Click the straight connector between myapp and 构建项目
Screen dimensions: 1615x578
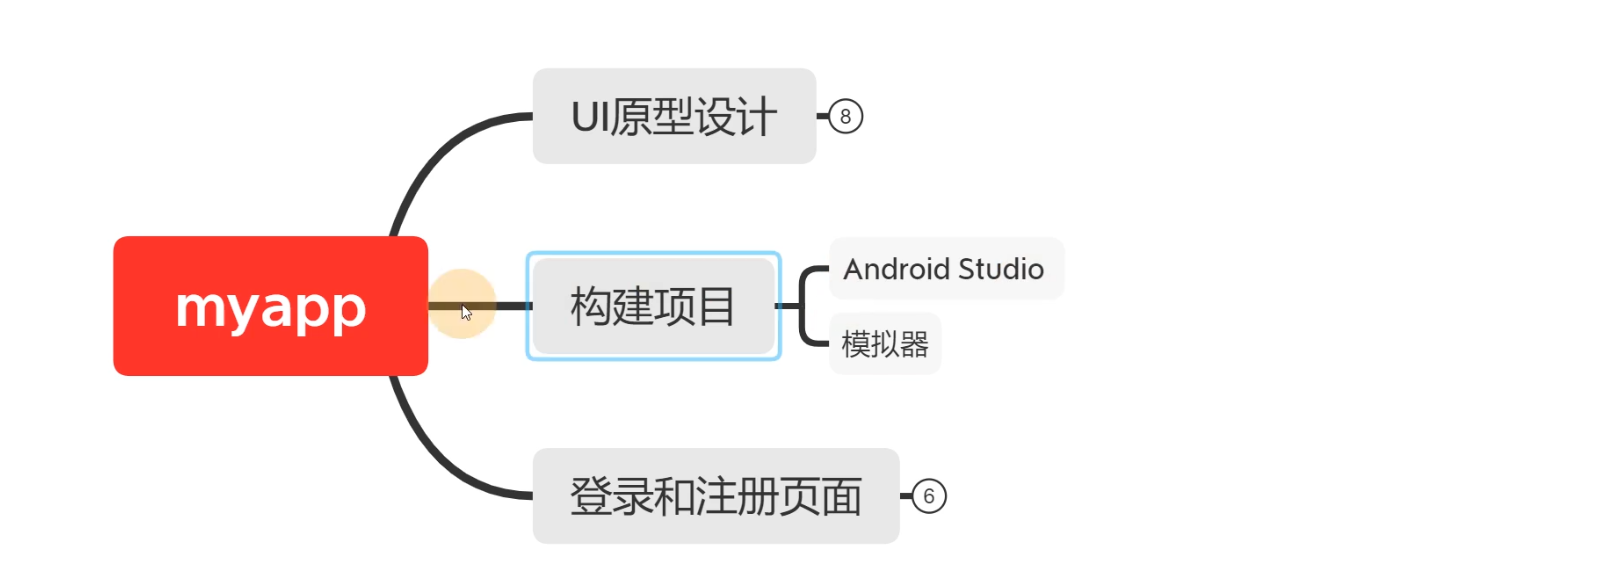pyautogui.click(x=510, y=306)
